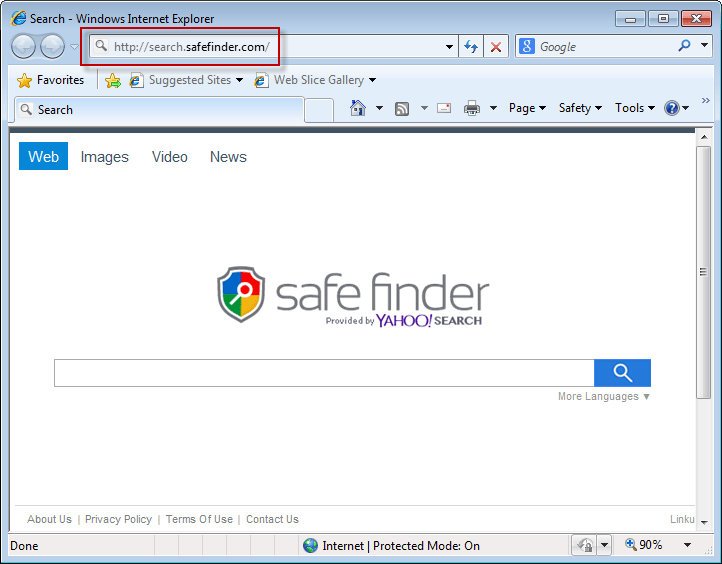Open the Terms Of Use link
The height and width of the screenshot is (564, 722).
point(199,519)
